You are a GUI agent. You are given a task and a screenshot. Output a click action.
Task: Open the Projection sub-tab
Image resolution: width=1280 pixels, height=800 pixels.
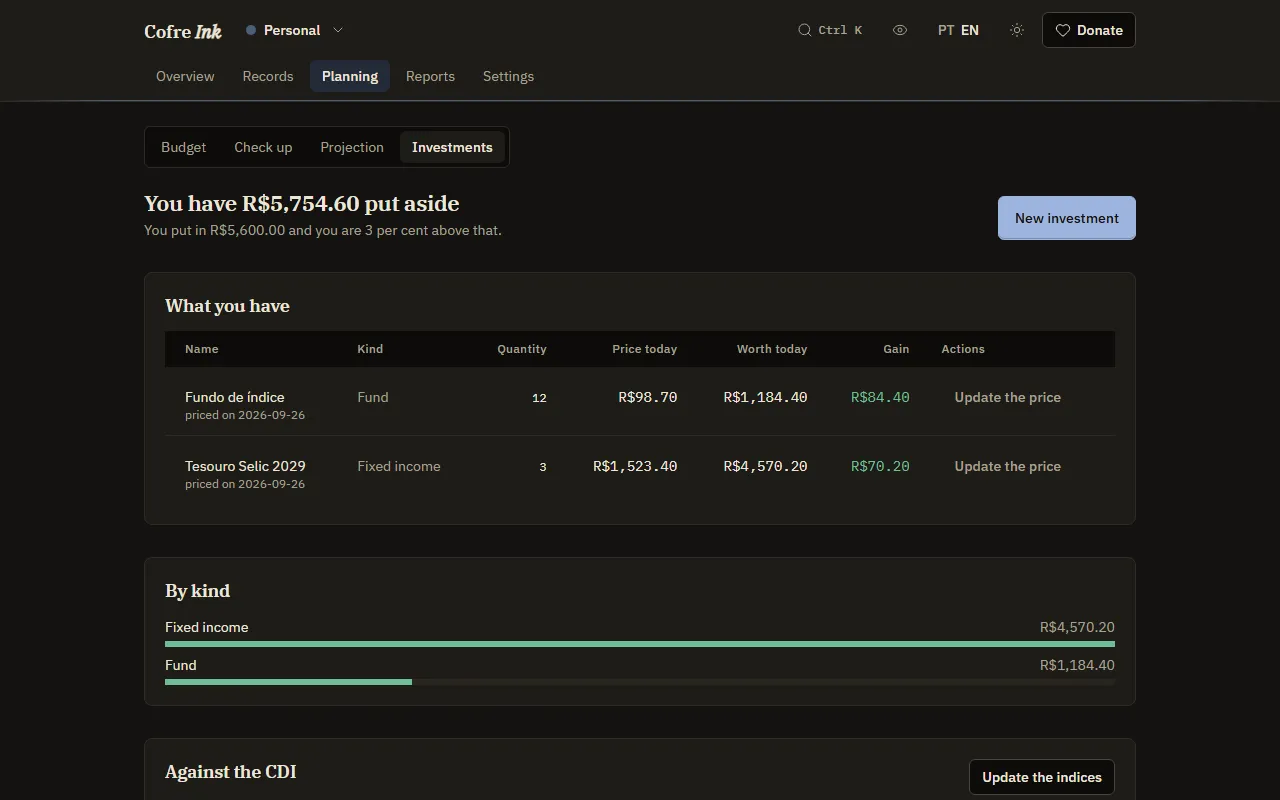point(352,147)
